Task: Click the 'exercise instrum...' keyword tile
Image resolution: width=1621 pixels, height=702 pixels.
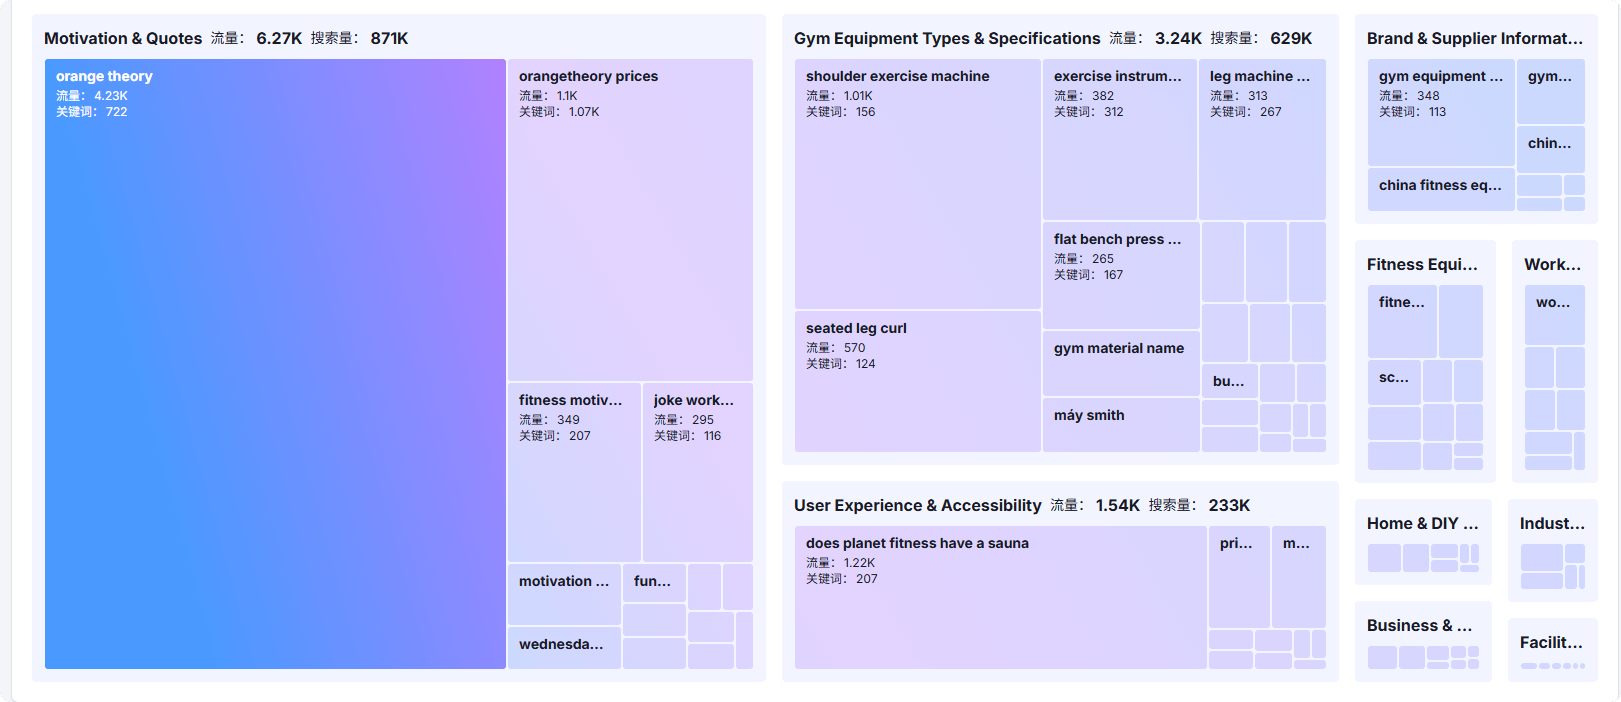Action: pyautogui.click(x=1119, y=139)
